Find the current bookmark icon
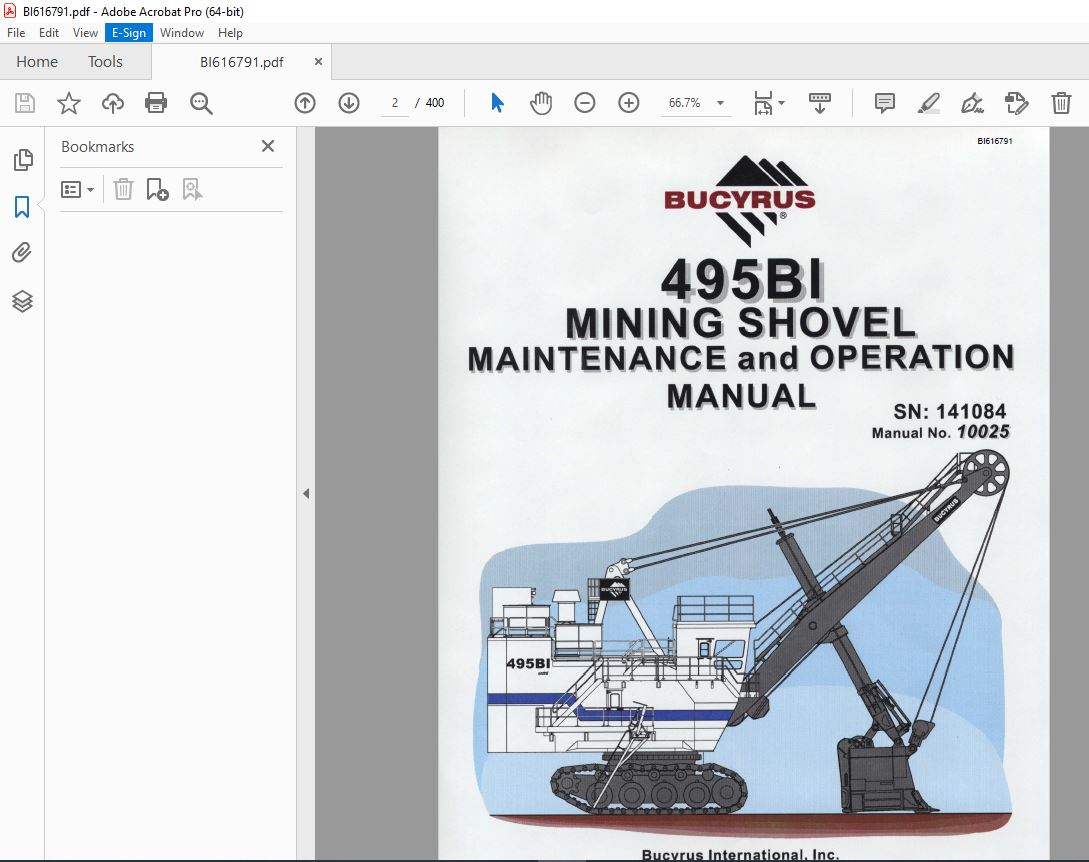 pos(192,189)
